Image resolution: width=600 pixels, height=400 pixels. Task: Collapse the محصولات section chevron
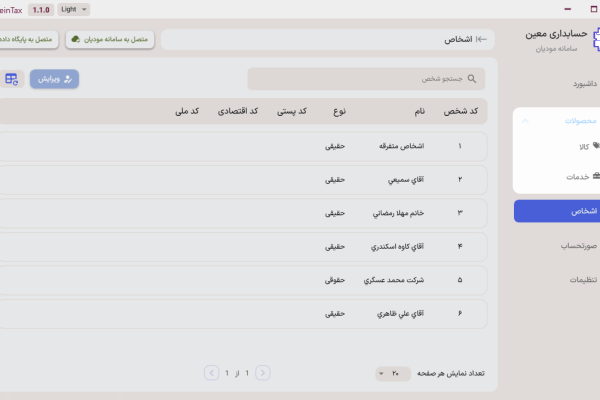coord(525,121)
